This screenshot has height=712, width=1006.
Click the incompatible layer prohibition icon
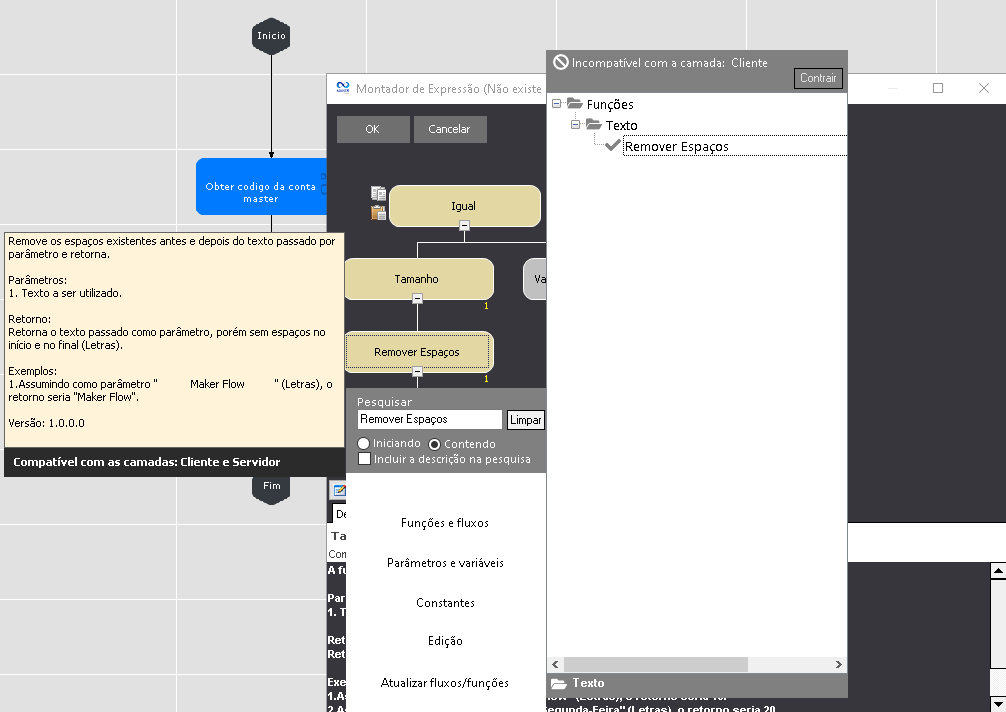pyautogui.click(x=561, y=62)
